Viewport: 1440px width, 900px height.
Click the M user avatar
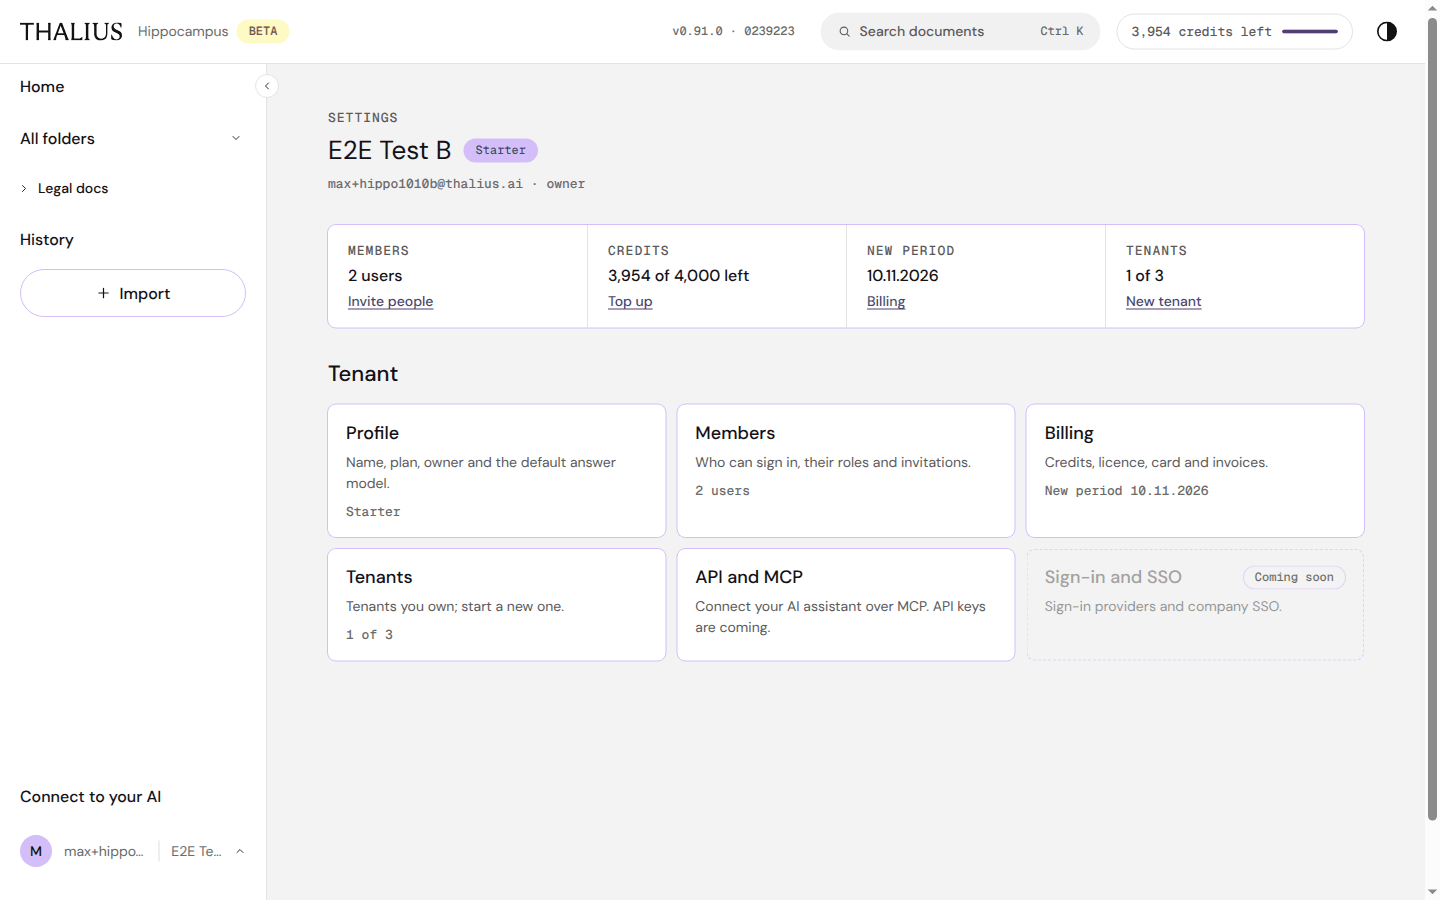(36, 851)
